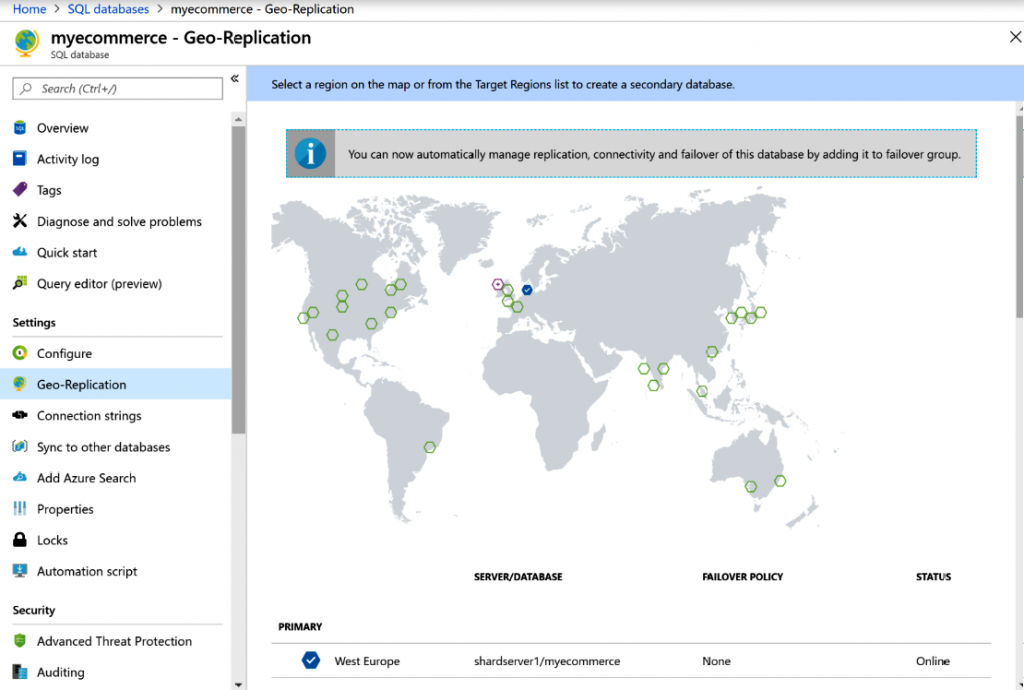
Task: Open Geo-Replication in the Settings menu
Action: coord(81,385)
